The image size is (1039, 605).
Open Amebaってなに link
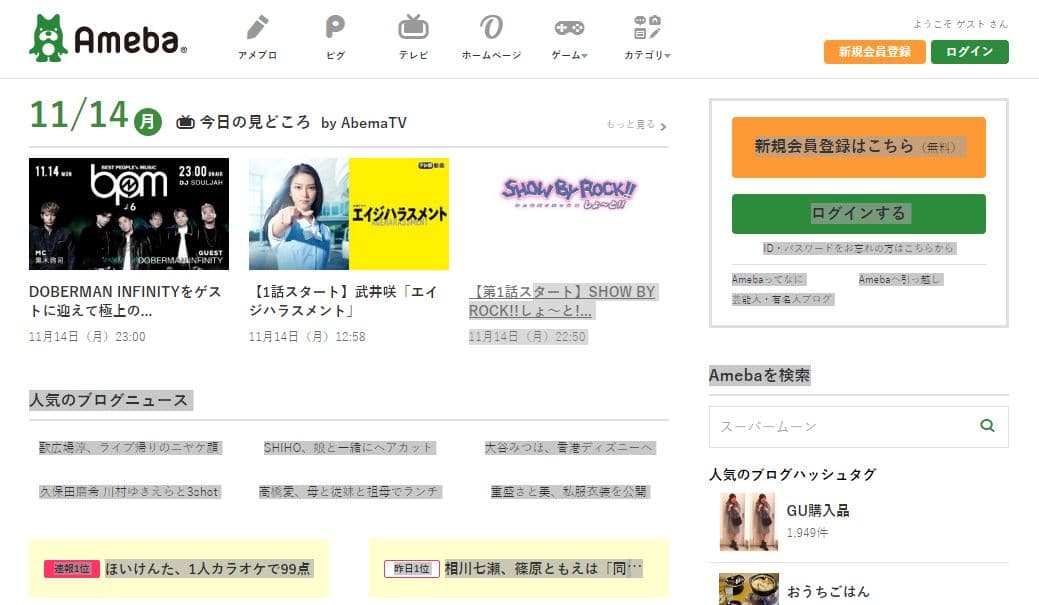tap(769, 279)
